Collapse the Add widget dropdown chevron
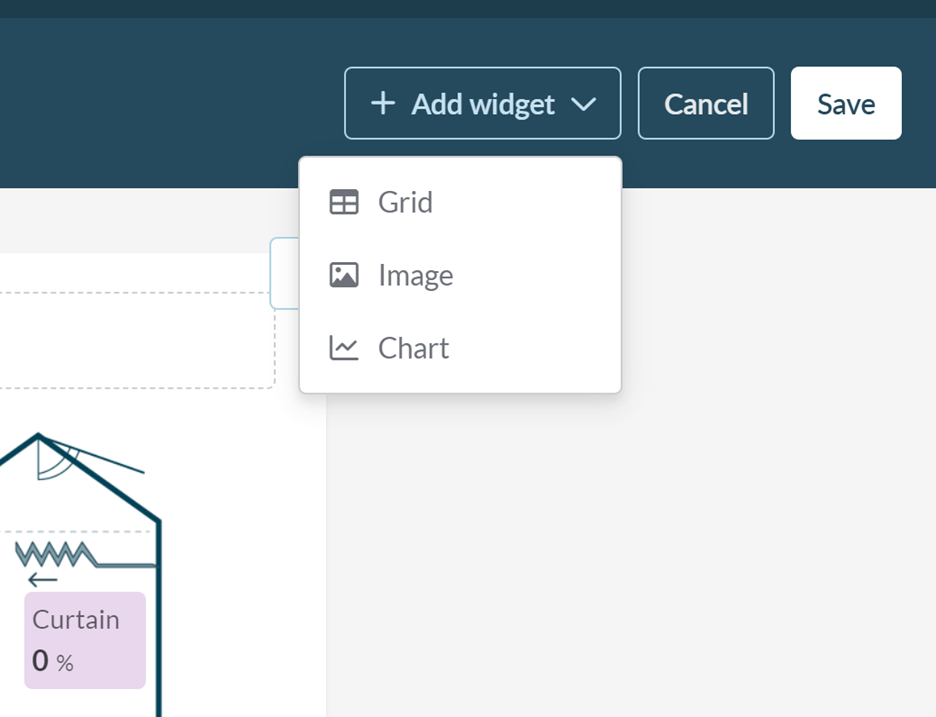The image size is (936, 717). 584,104
